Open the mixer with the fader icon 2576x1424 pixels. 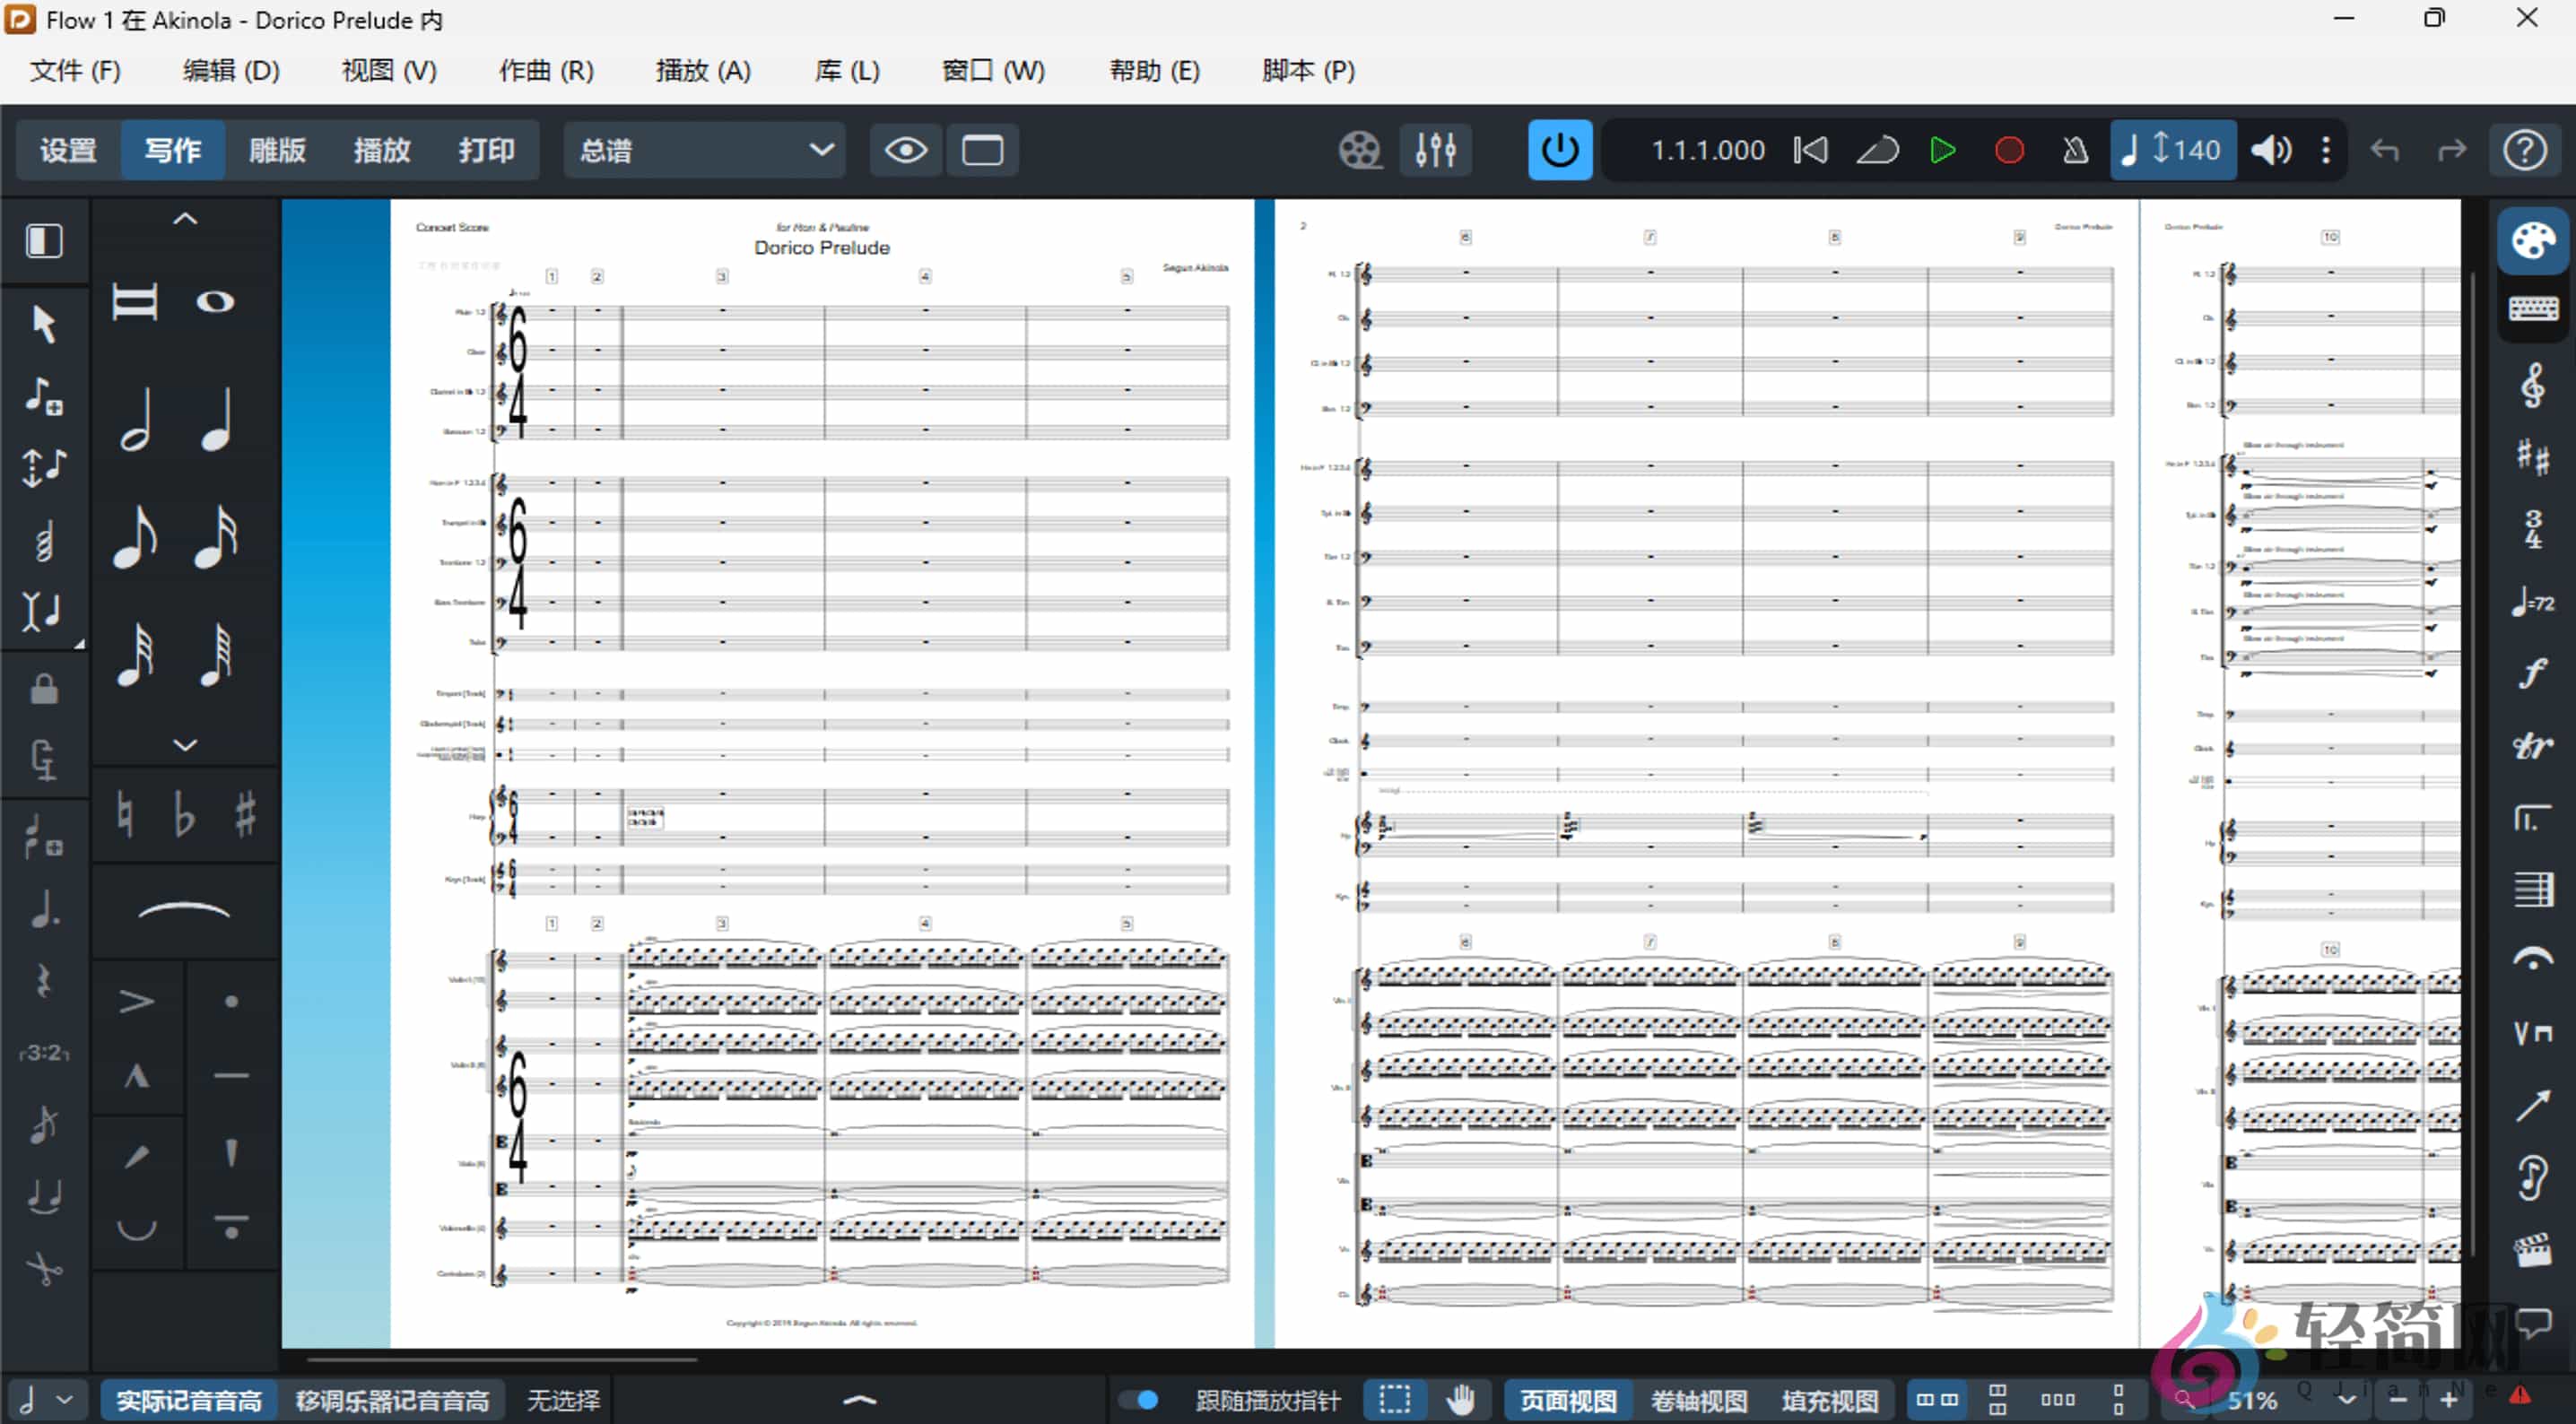1435,149
